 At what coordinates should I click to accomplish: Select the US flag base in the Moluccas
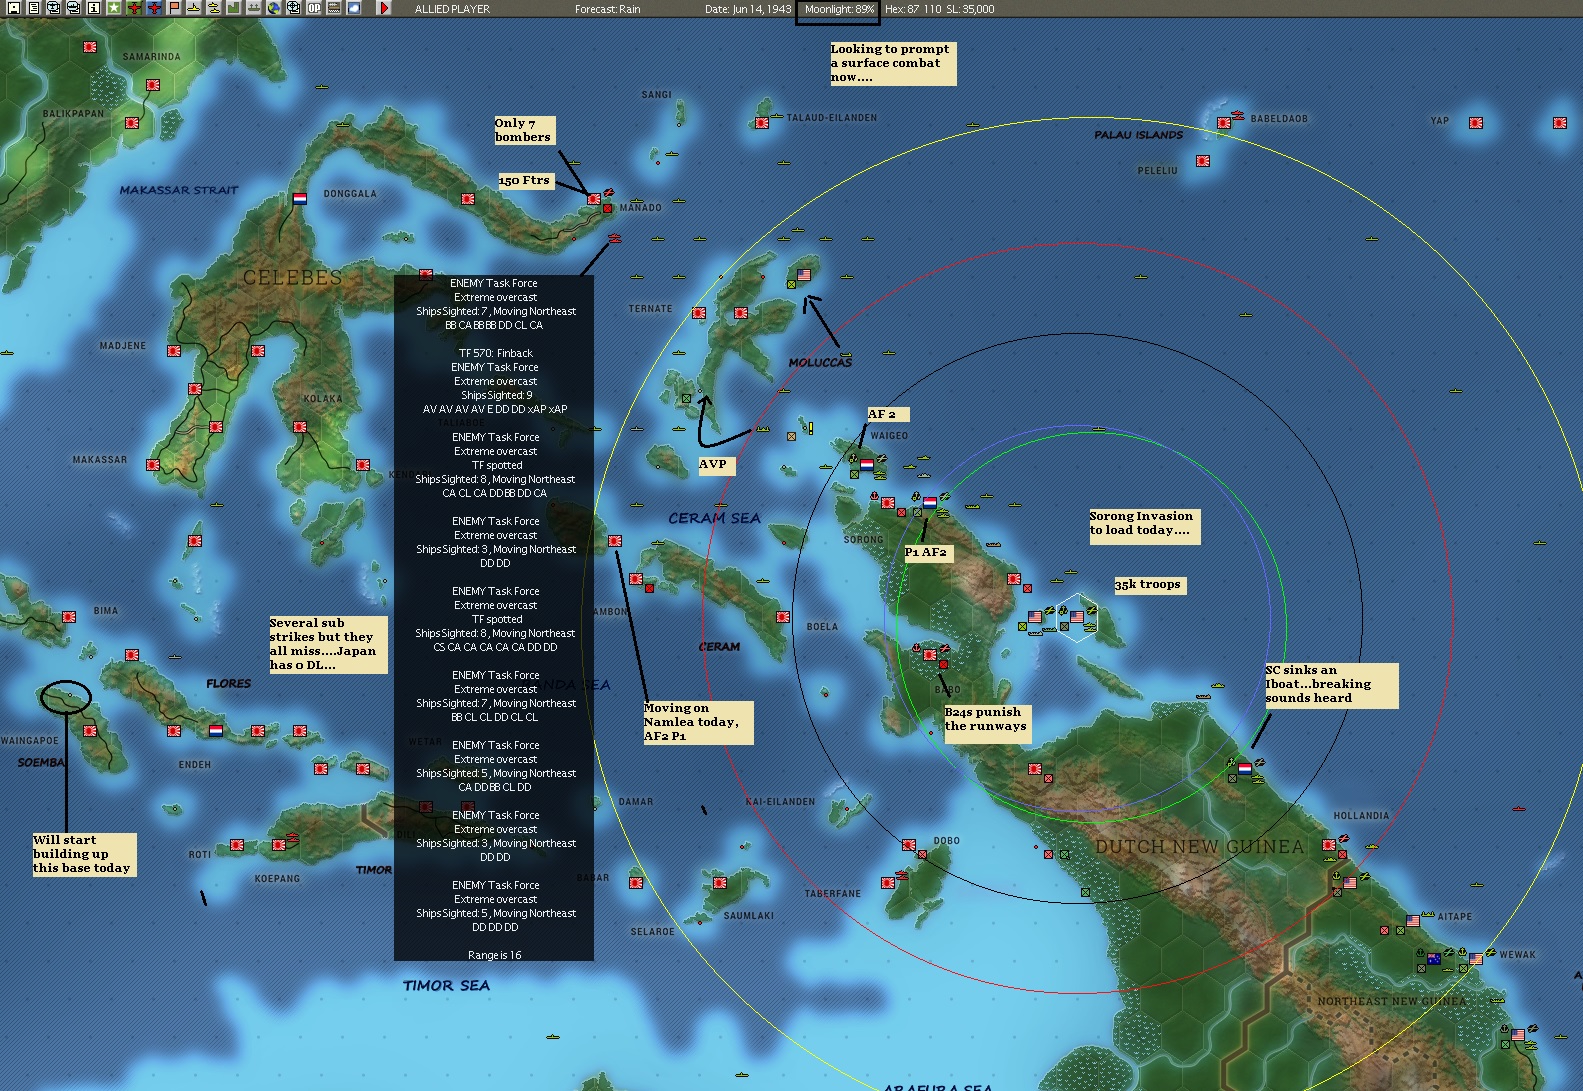pyautogui.click(x=804, y=274)
